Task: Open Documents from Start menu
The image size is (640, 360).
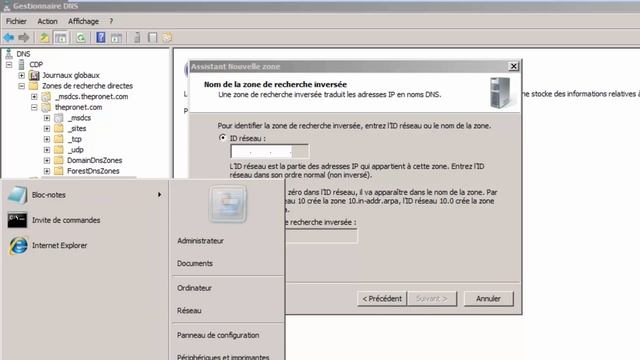Action: (x=195, y=263)
